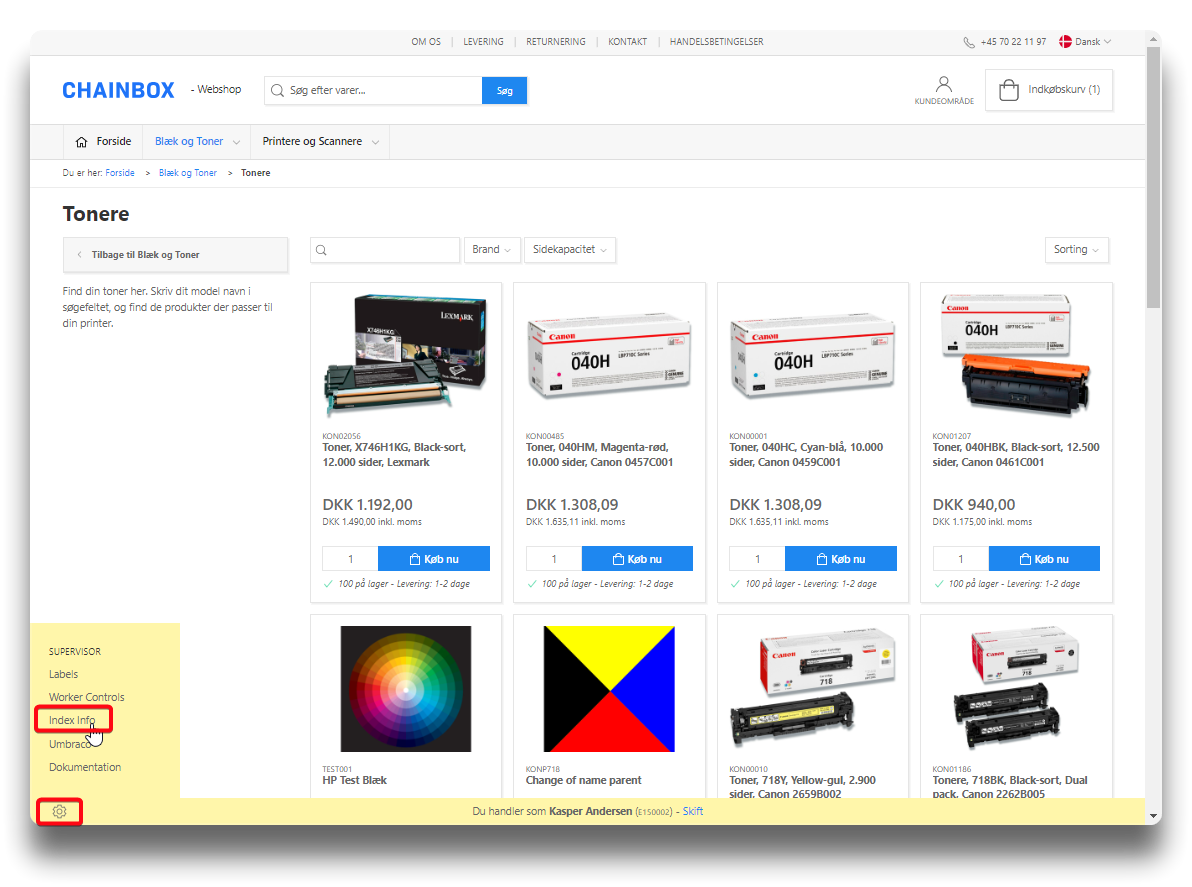
Task: Click the Skift link in bottom bar
Action: click(x=693, y=811)
